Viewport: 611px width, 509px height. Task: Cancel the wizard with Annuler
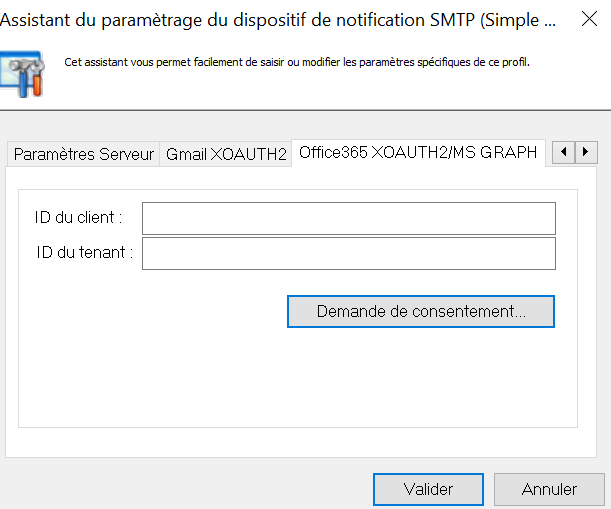coord(549,489)
